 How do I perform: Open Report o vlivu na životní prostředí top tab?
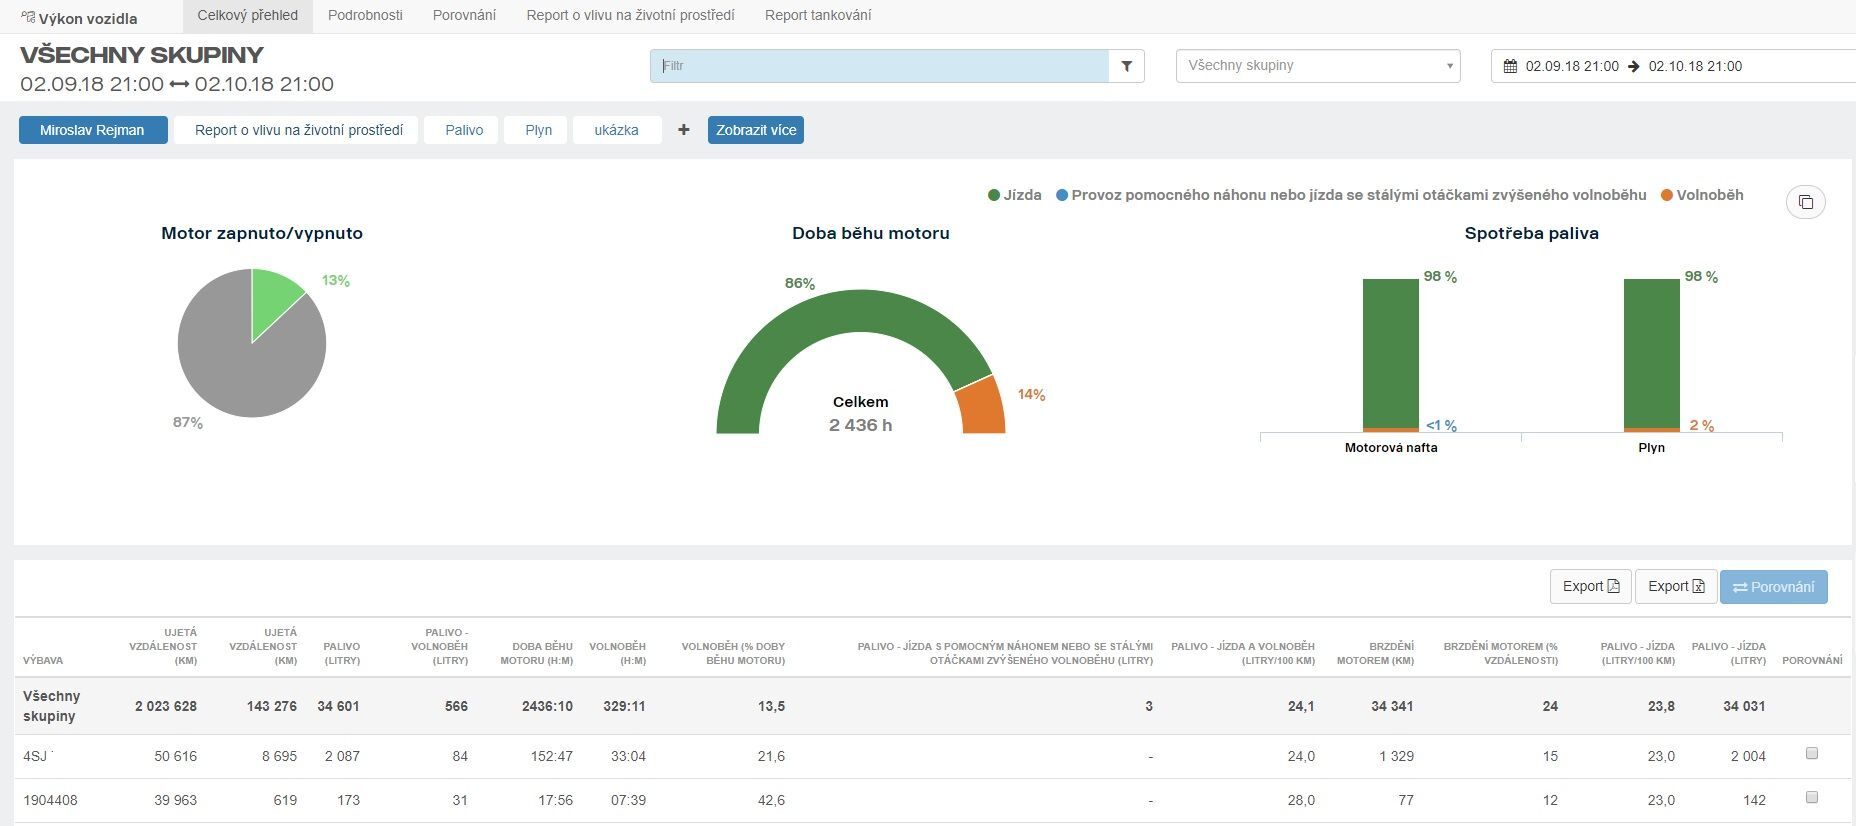pyautogui.click(x=630, y=16)
